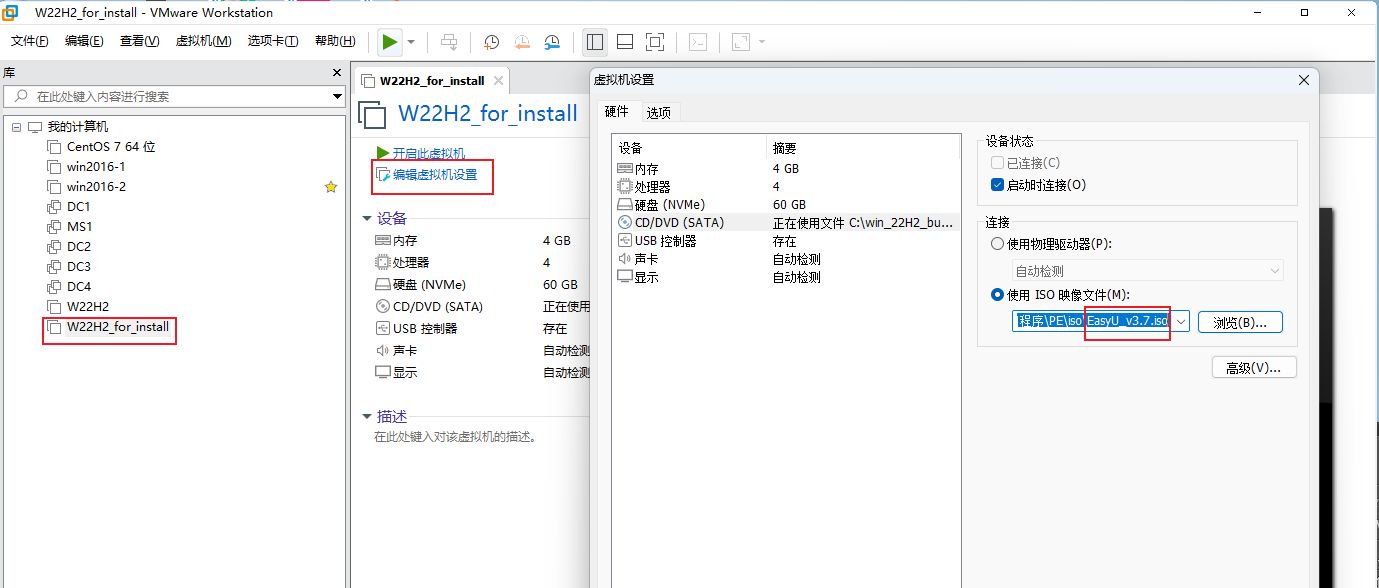Uncheck 启动时连接 connect at power on

coord(997,185)
